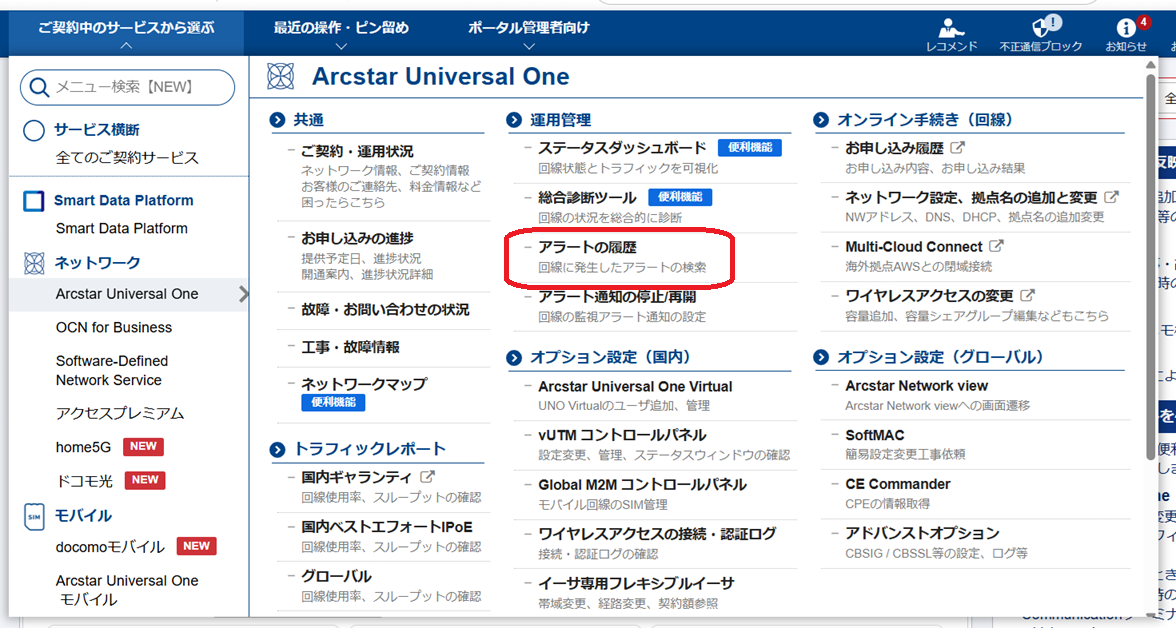This screenshot has height=628, width=1176.
Task: Click the モバイル SIM card icon
Action: pos(34,516)
